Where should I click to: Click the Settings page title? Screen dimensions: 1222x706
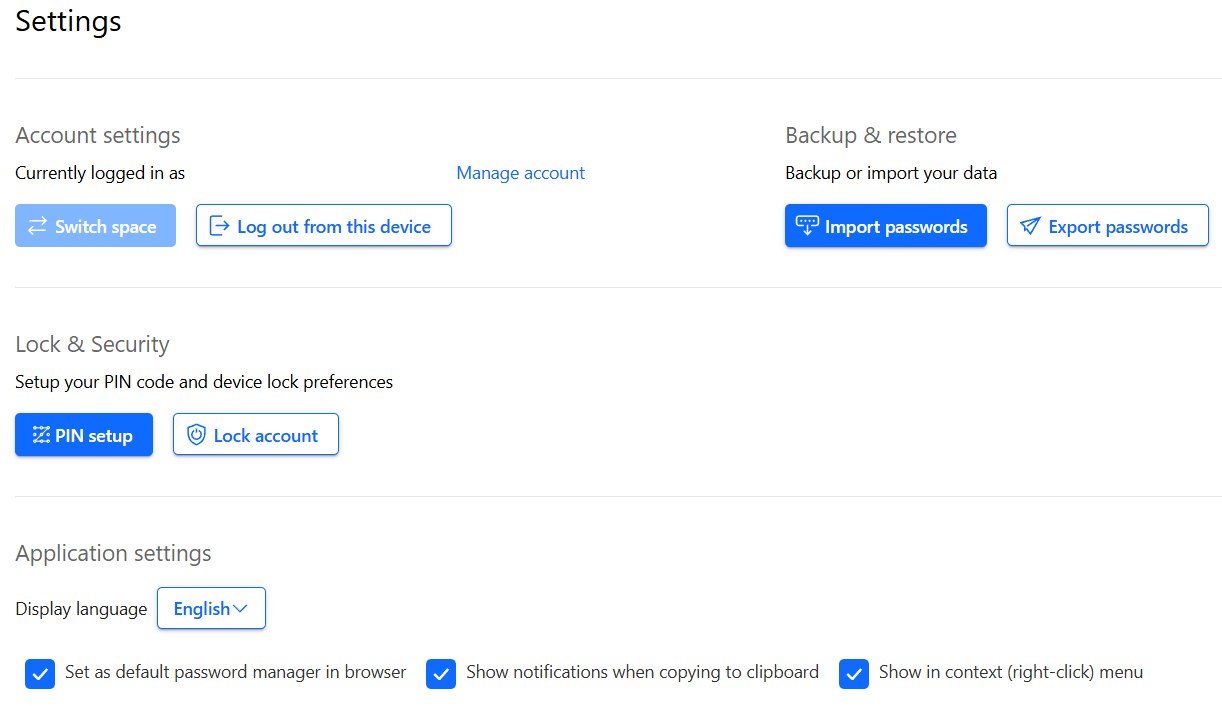(x=68, y=21)
